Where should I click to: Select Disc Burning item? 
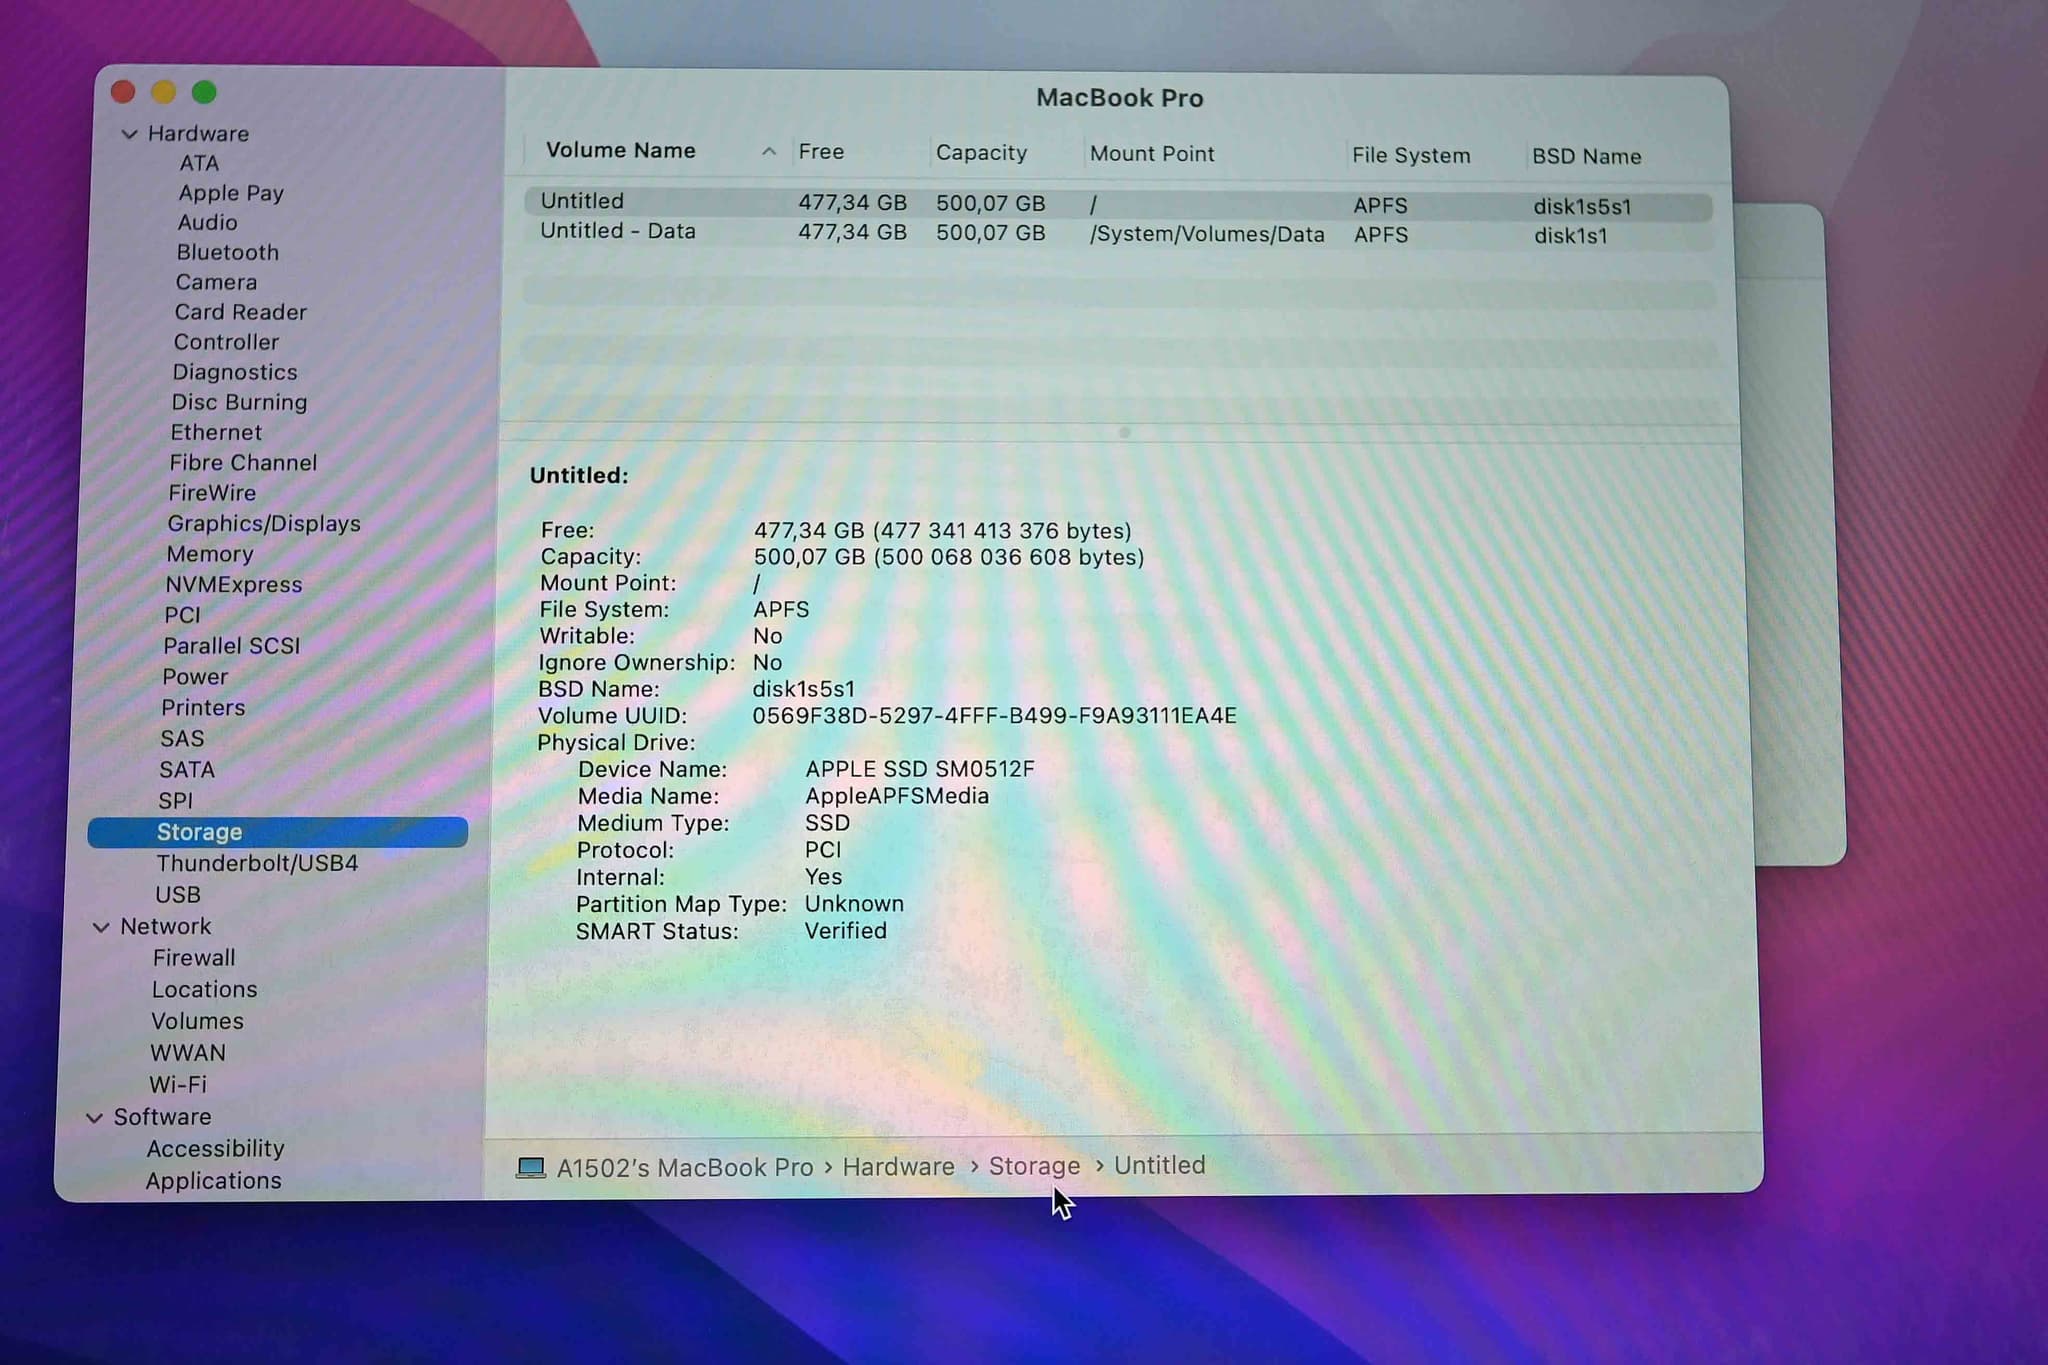click(239, 403)
